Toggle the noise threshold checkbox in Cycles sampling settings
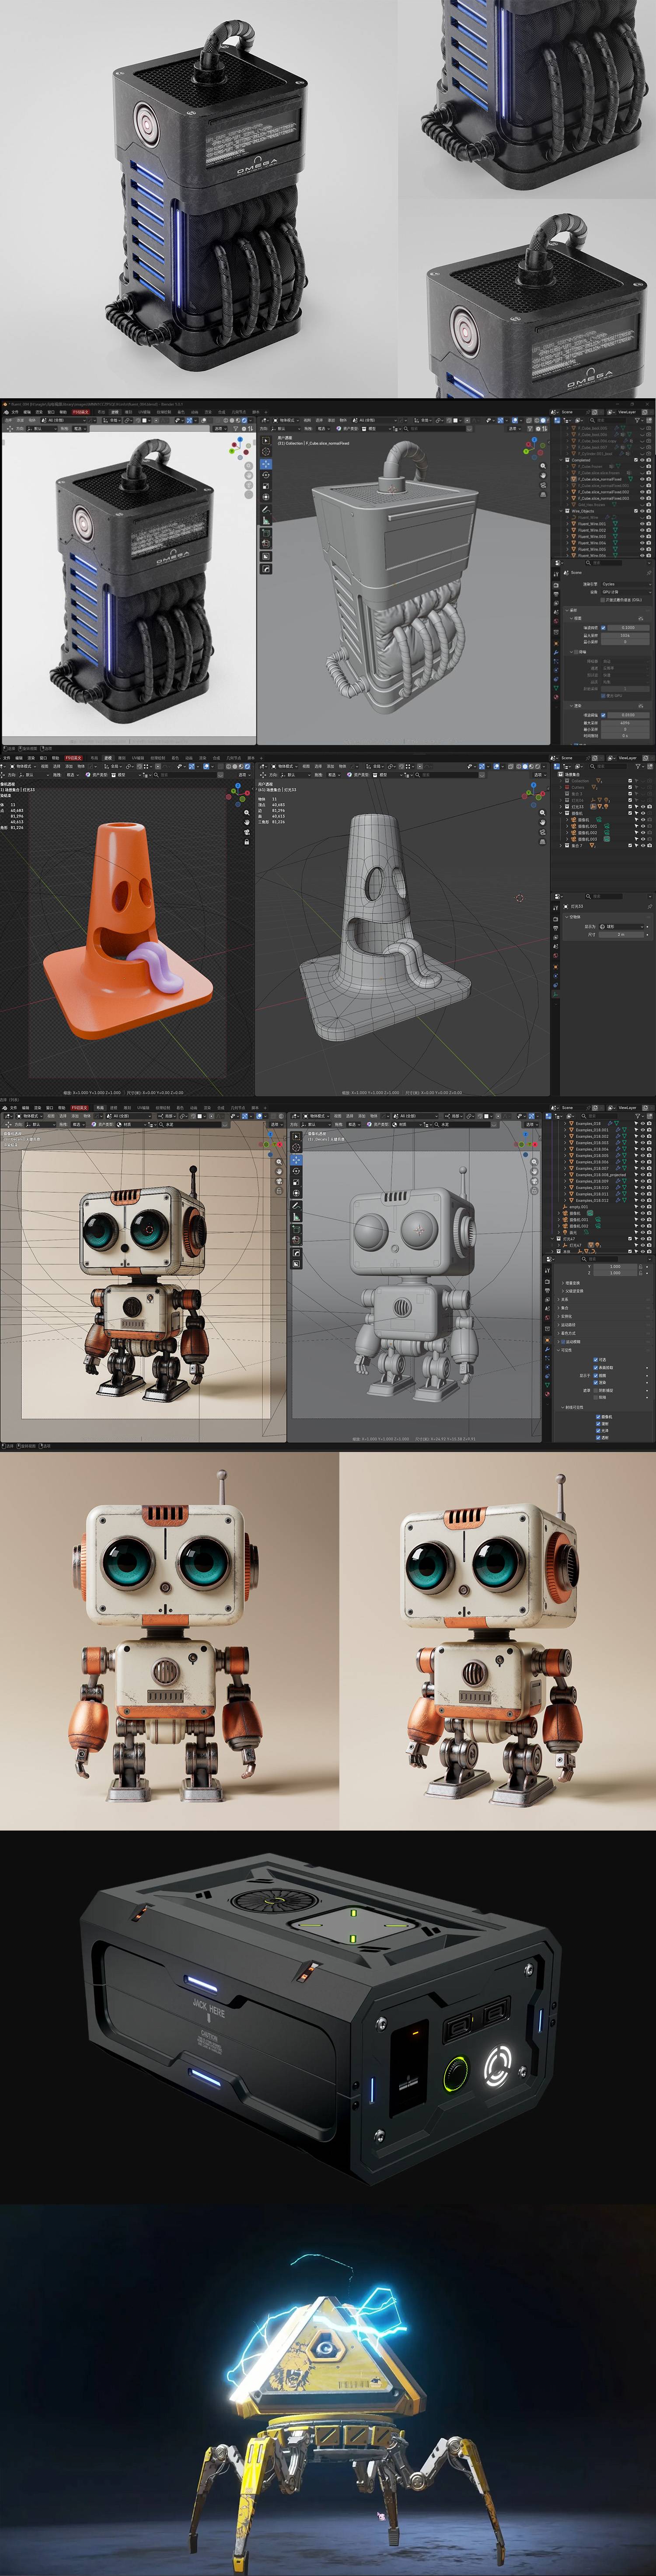The image size is (656, 2576). click(604, 627)
